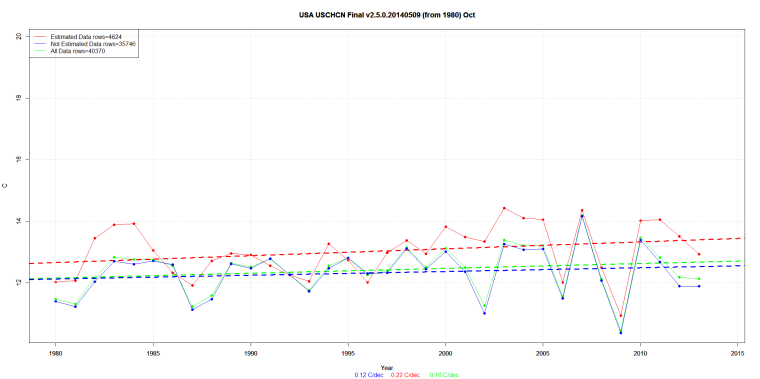Click the red data point at 2000

click(x=445, y=227)
